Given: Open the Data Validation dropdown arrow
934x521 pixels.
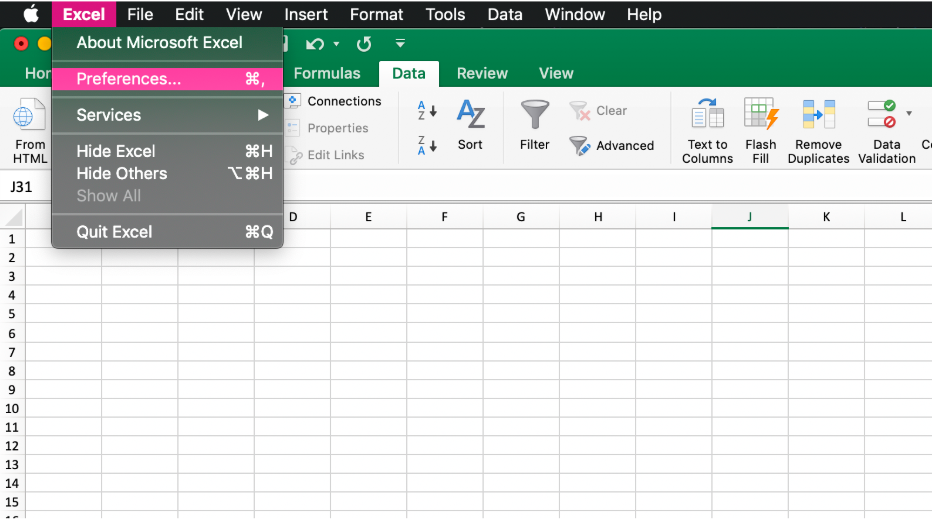Looking at the screenshot, I should pos(909,113).
